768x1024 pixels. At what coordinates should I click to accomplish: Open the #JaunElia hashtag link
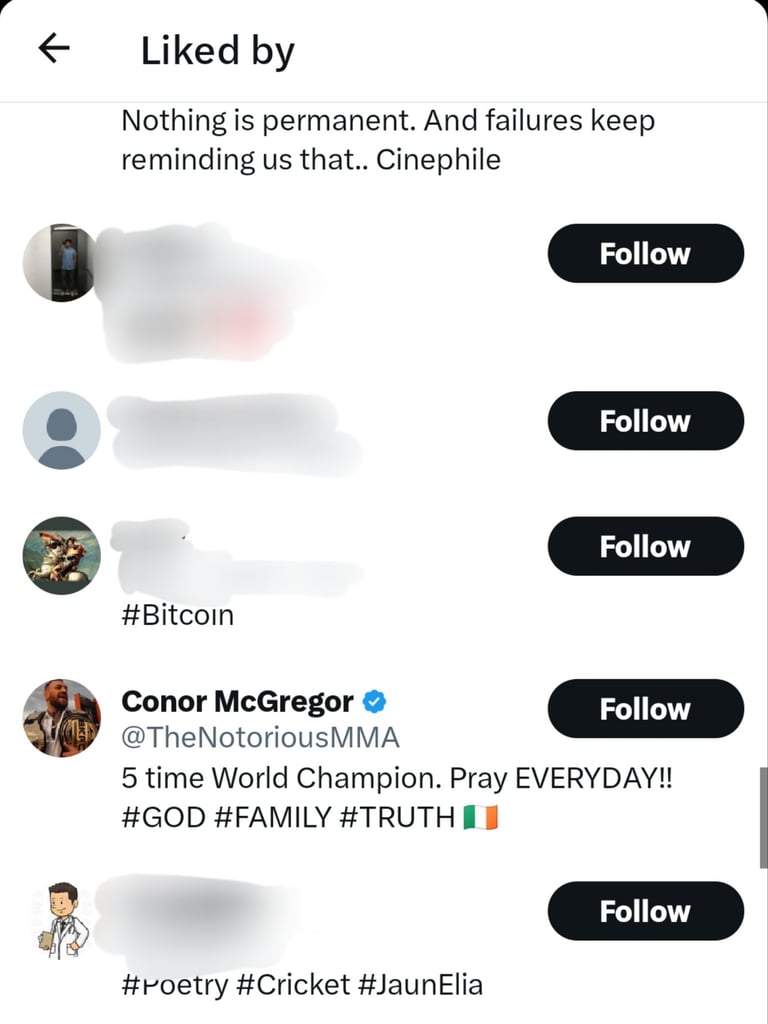click(419, 984)
